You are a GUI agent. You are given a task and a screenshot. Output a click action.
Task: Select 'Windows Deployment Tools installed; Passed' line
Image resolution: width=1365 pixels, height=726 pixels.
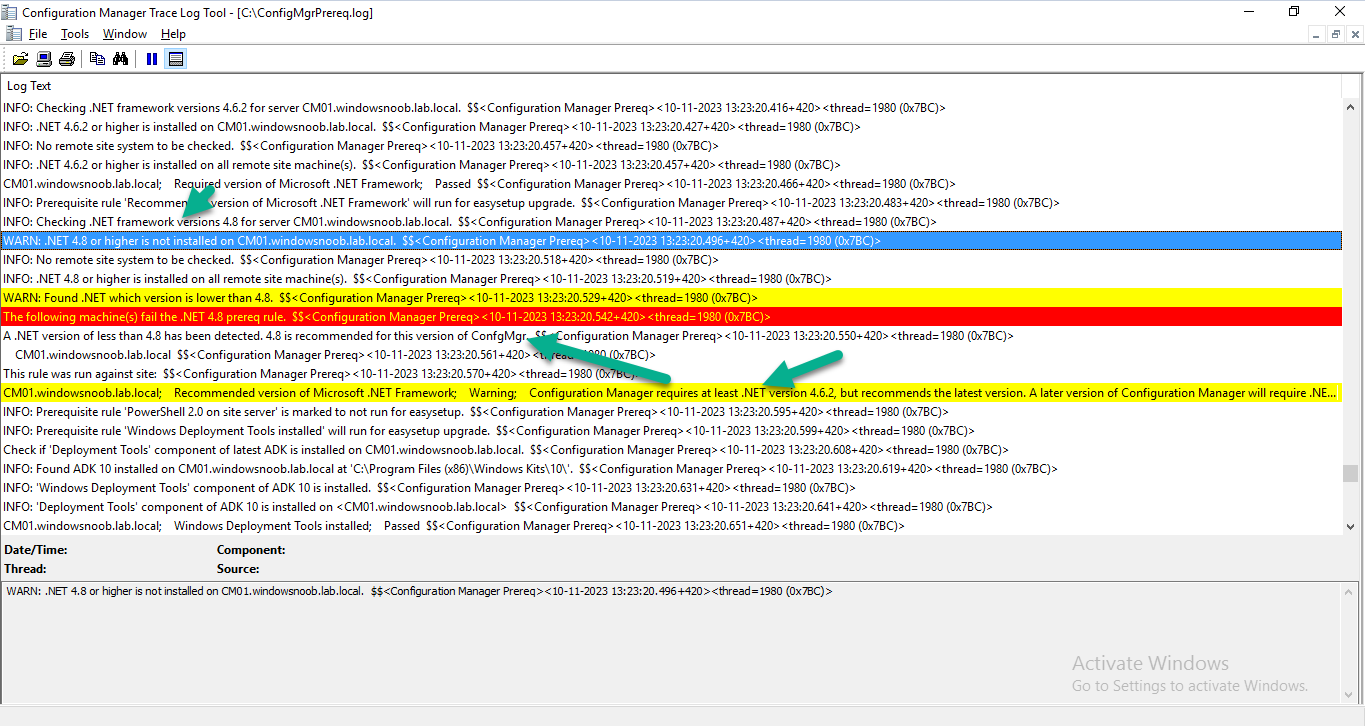(x=672, y=526)
